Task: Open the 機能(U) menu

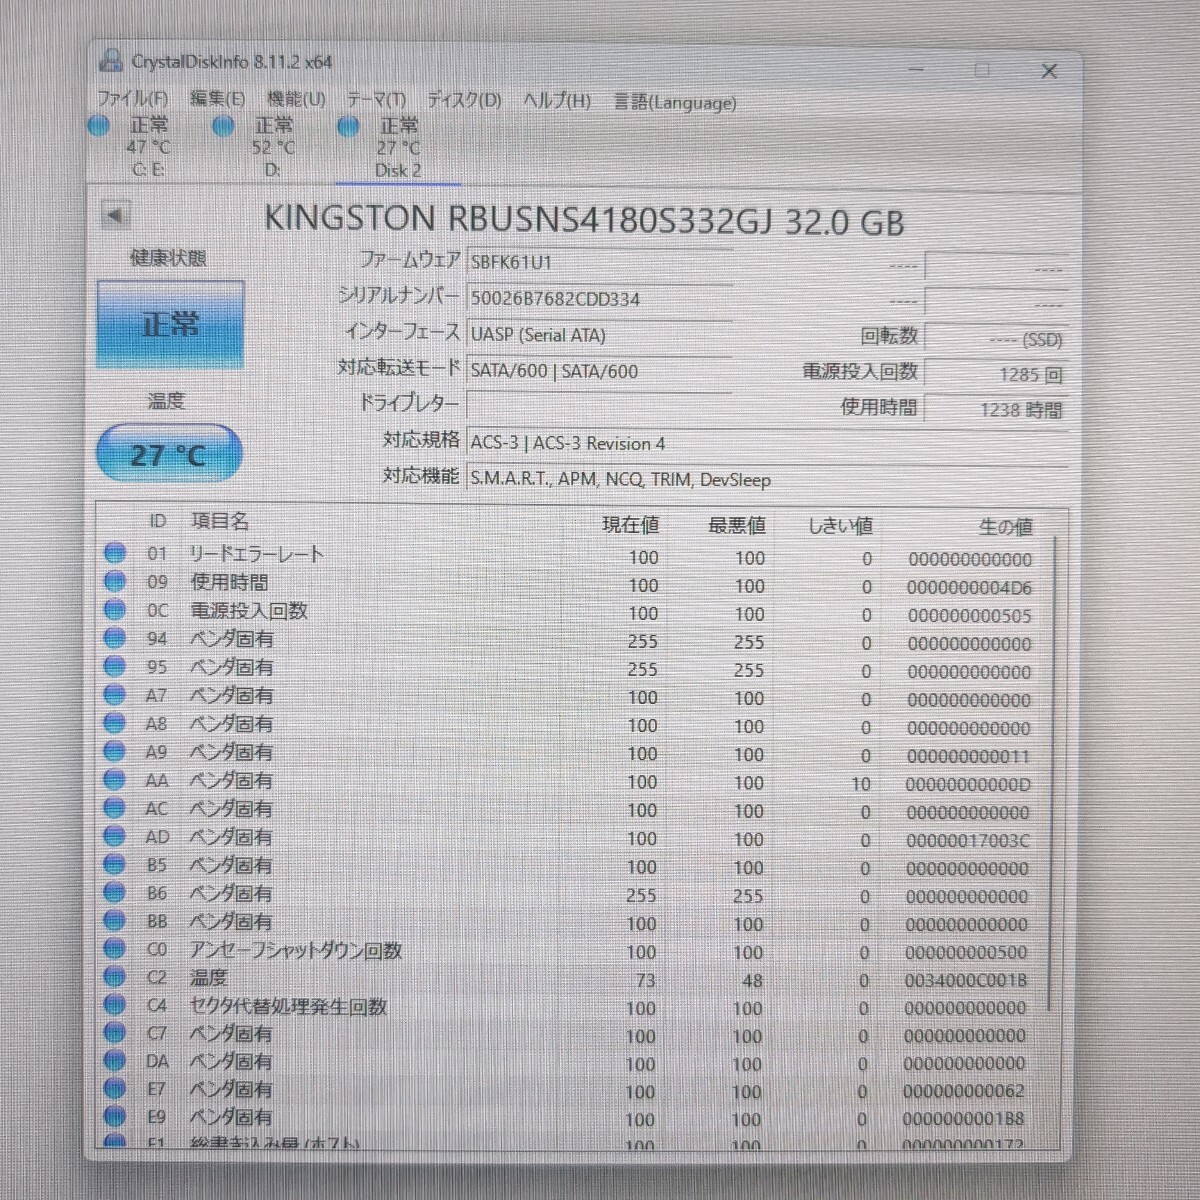Action: [x=296, y=99]
